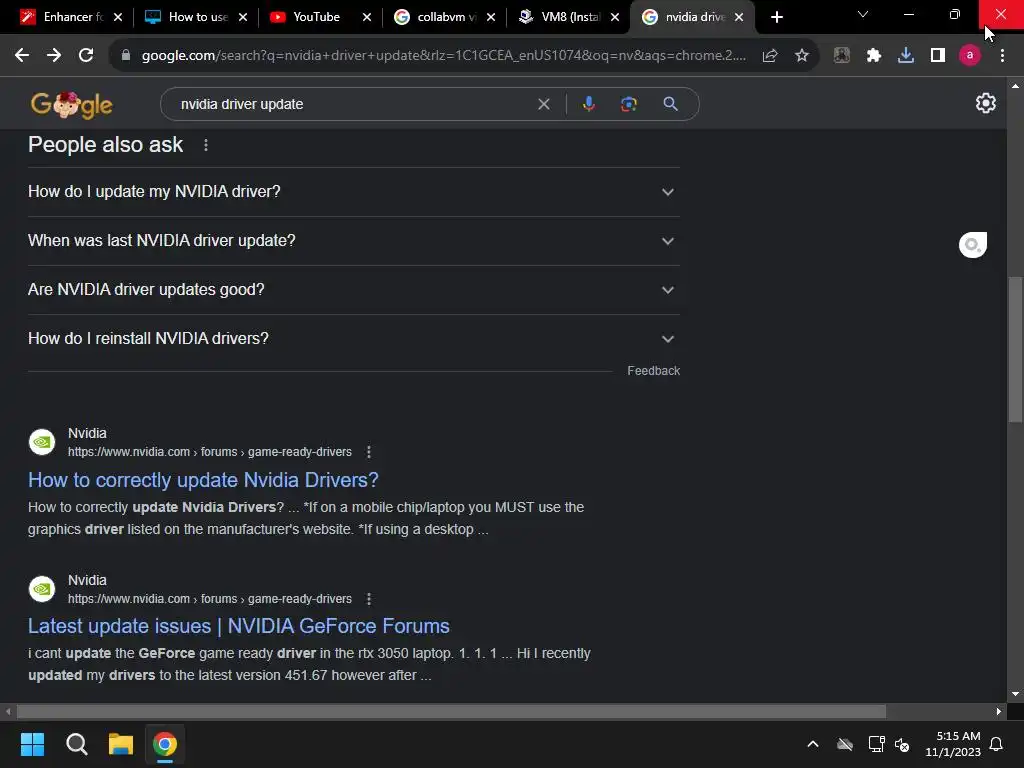Click Feedback link under People also ask
This screenshot has height=768, width=1024.
(x=654, y=371)
